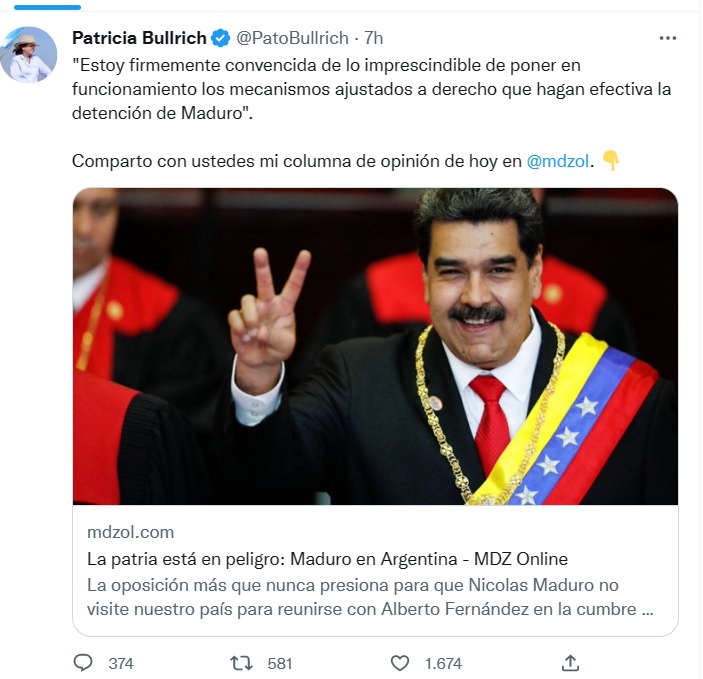The image size is (703, 679).
Task: Open the Maduro article preview image
Action: point(375,347)
